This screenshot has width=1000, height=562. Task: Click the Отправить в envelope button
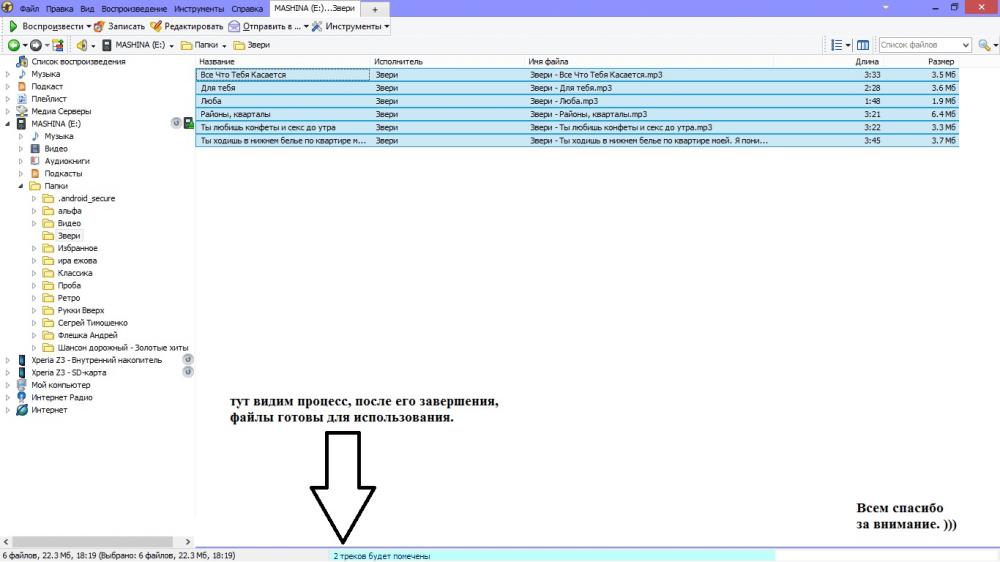click(265, 26)
